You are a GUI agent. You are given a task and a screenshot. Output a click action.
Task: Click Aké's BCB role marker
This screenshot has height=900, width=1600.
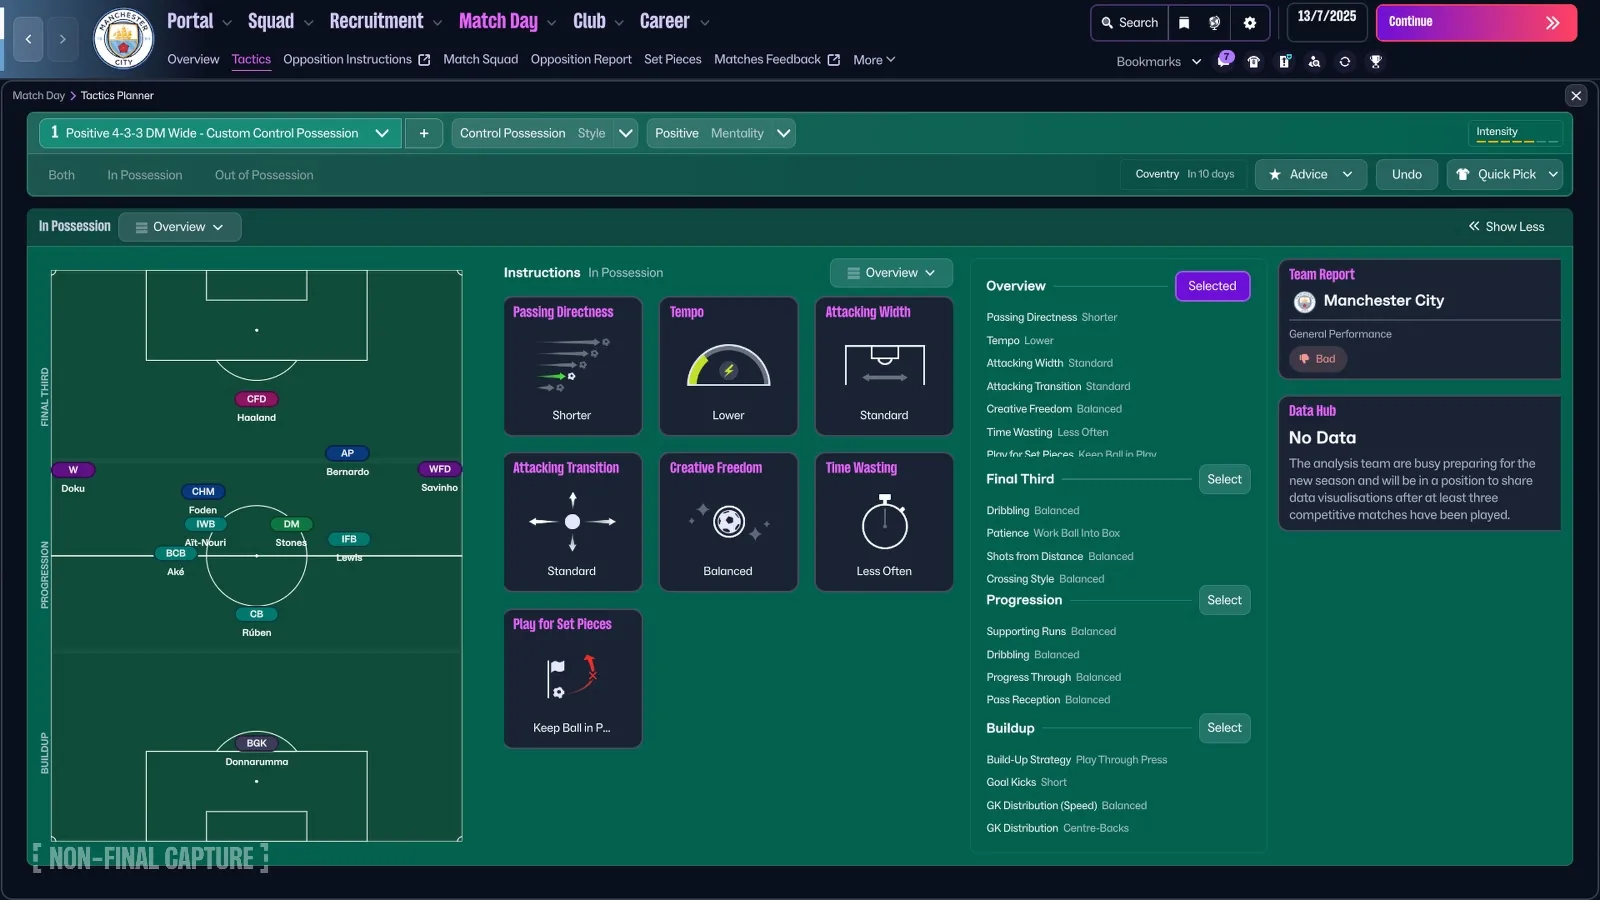tap(175, 553)
